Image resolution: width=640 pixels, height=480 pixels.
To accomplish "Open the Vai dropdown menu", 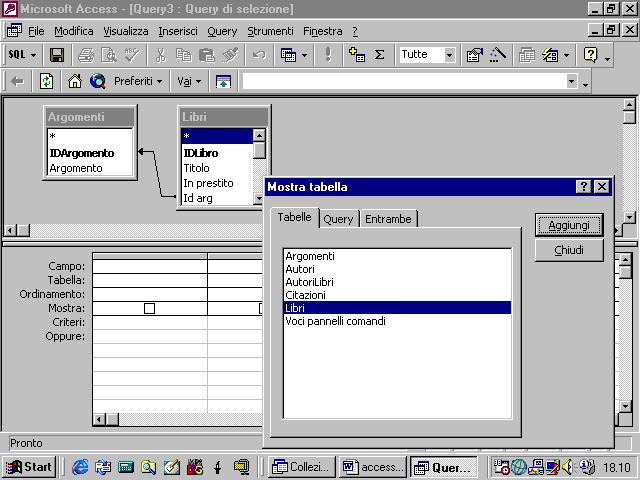I will pos(189,81).
